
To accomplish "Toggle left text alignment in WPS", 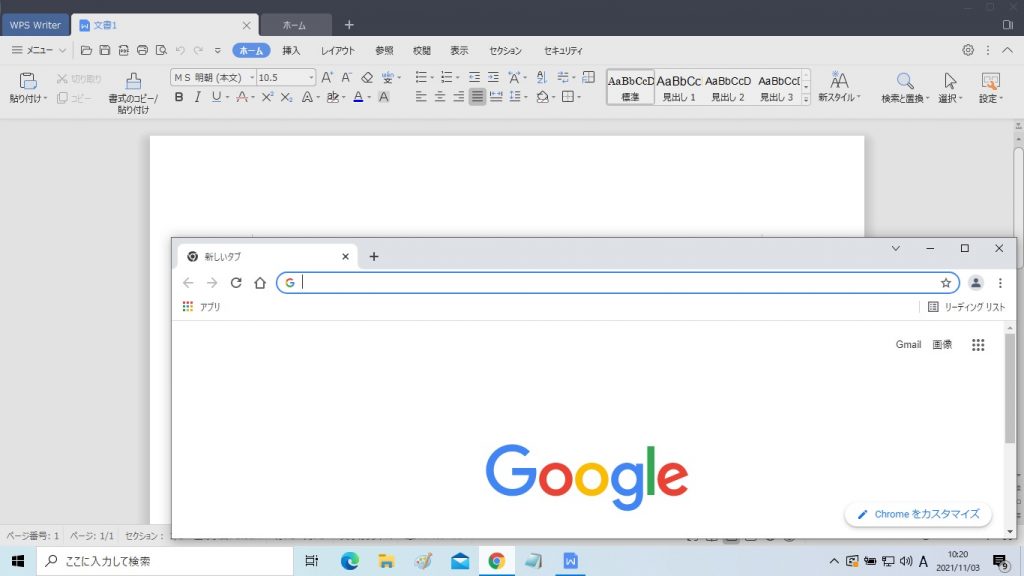I will (x=421, y=97).
